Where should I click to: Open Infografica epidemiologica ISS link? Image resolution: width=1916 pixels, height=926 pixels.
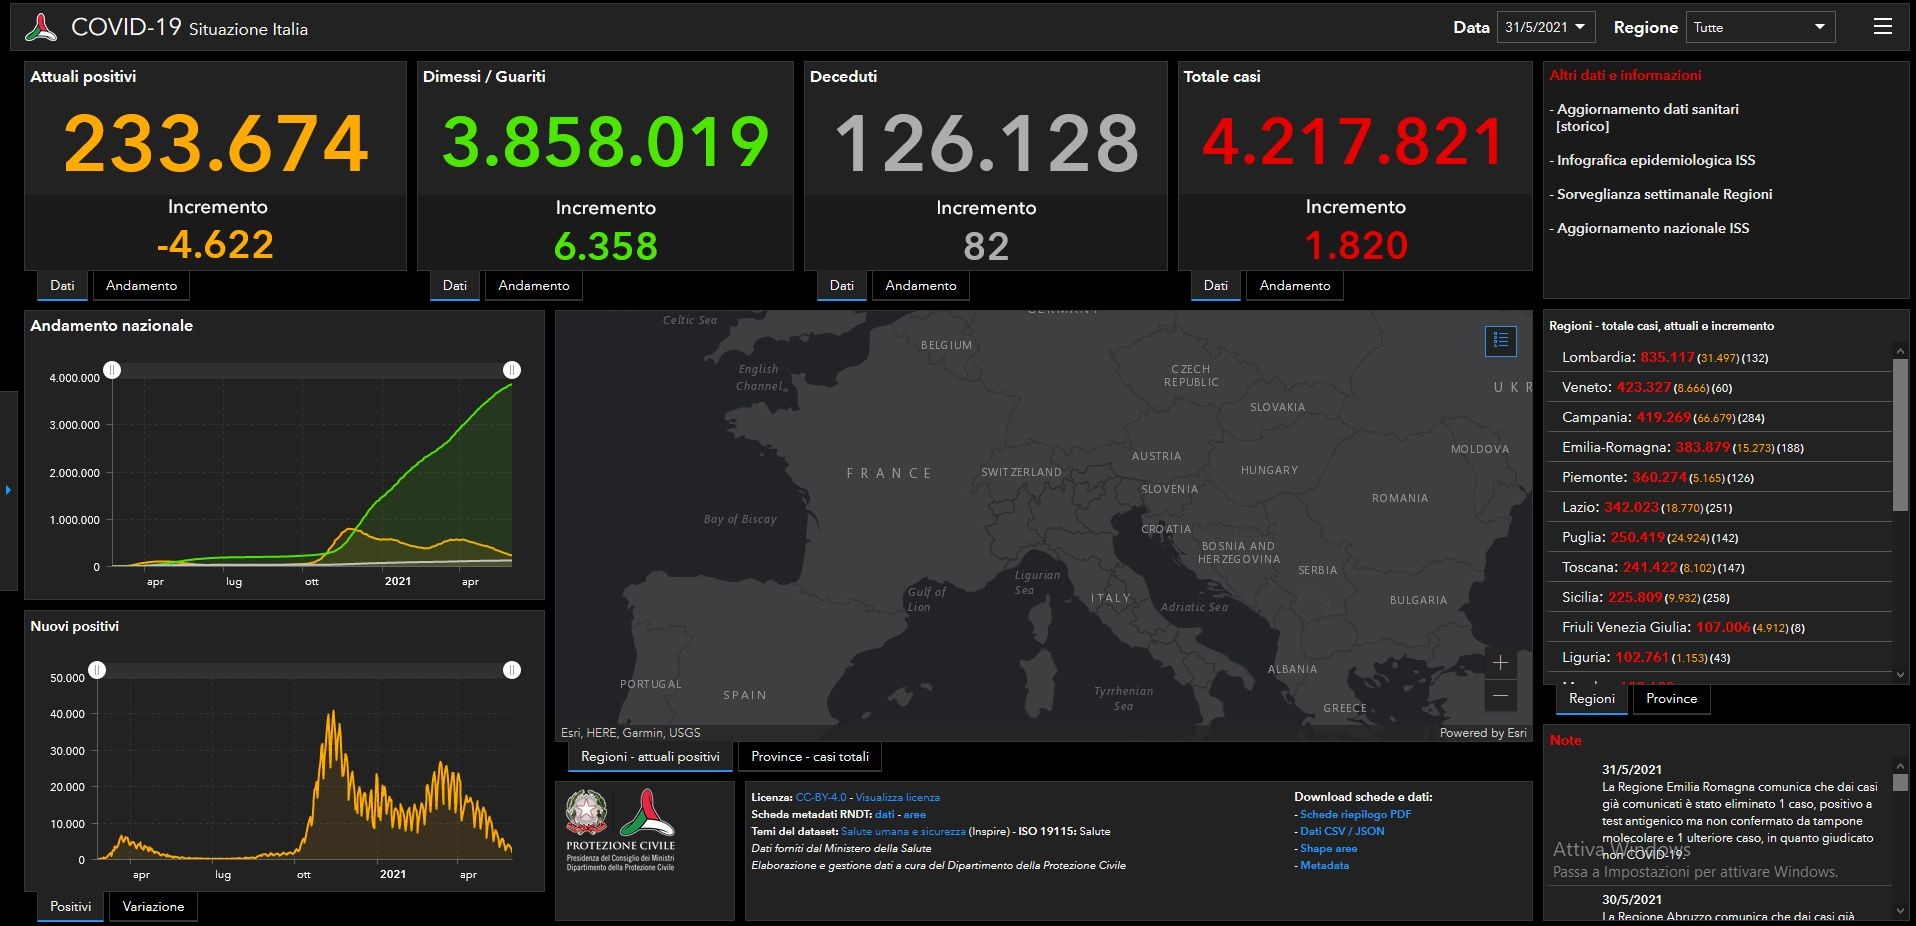1655,160
